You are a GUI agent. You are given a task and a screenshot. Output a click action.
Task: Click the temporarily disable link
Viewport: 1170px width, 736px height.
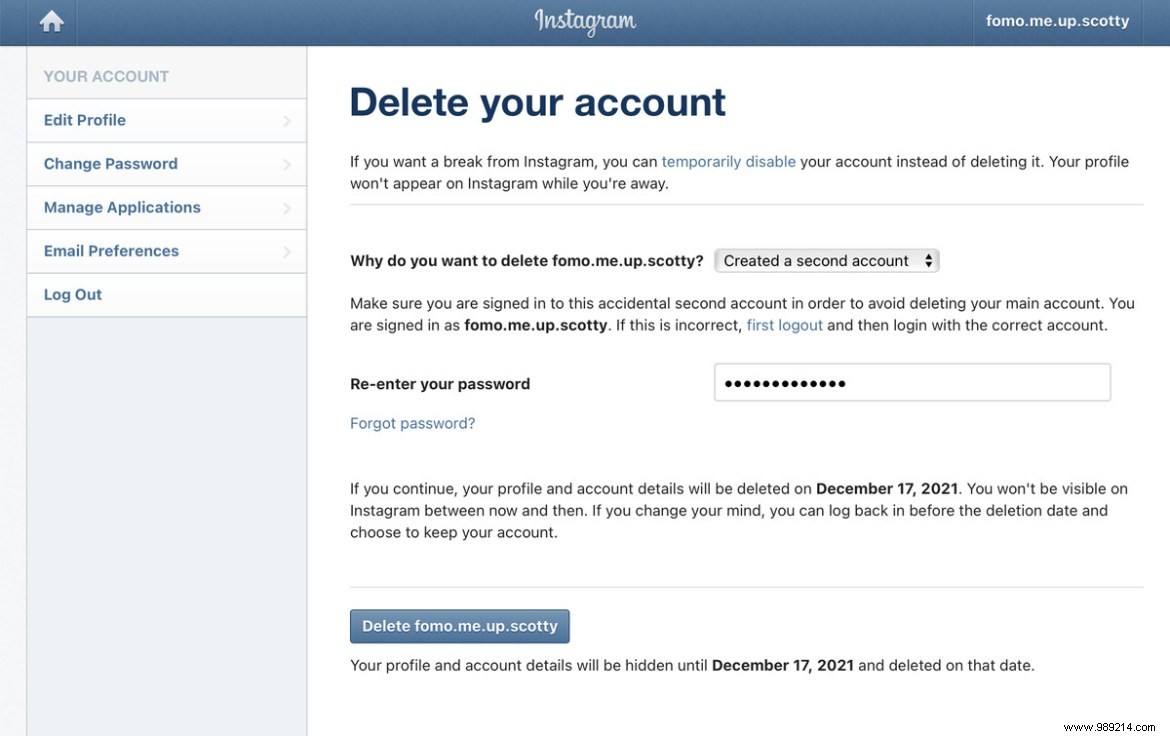point(728,161)
